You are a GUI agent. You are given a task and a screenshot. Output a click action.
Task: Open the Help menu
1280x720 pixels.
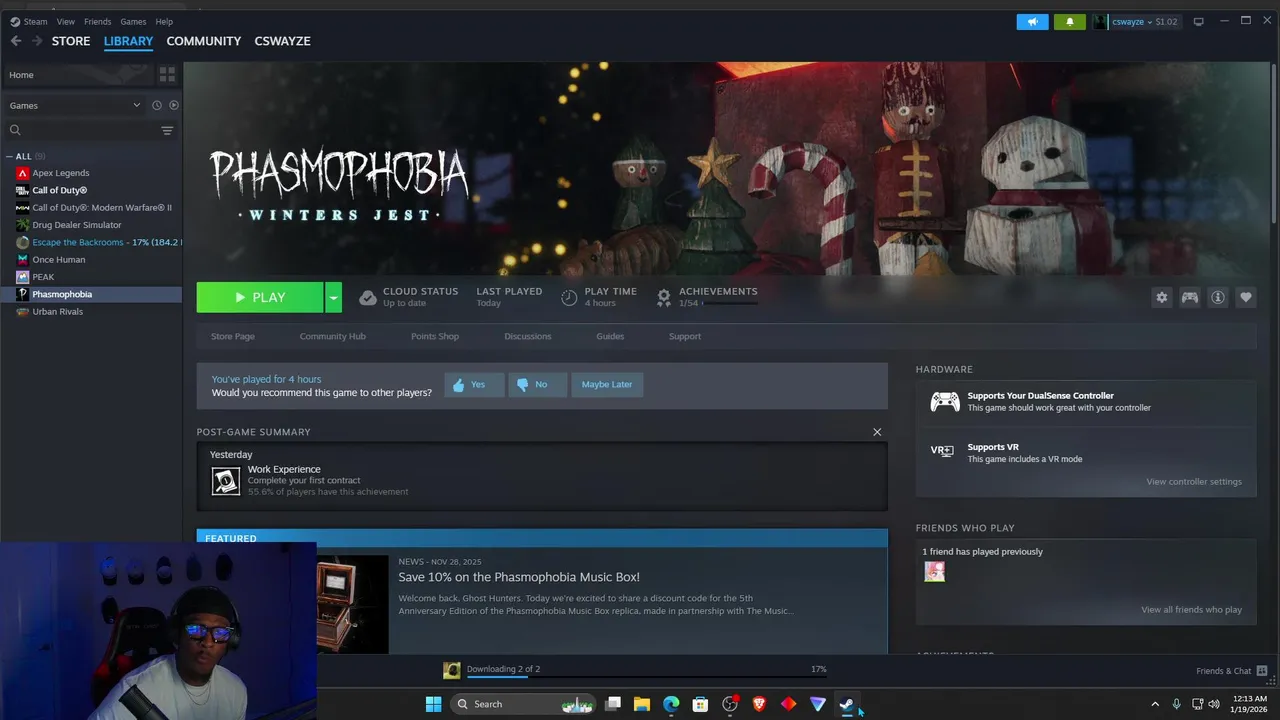(164, 21)
